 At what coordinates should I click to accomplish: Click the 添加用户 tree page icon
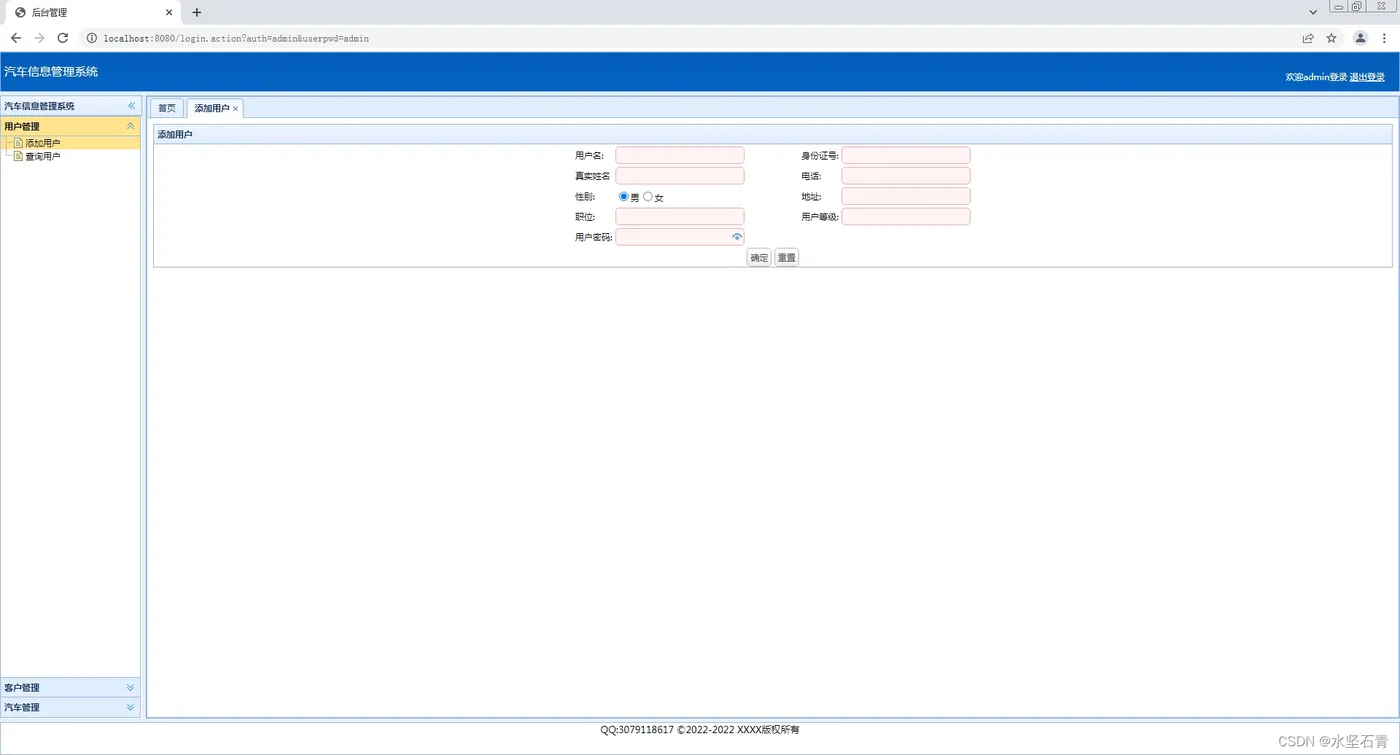click(x=18, y=143)
